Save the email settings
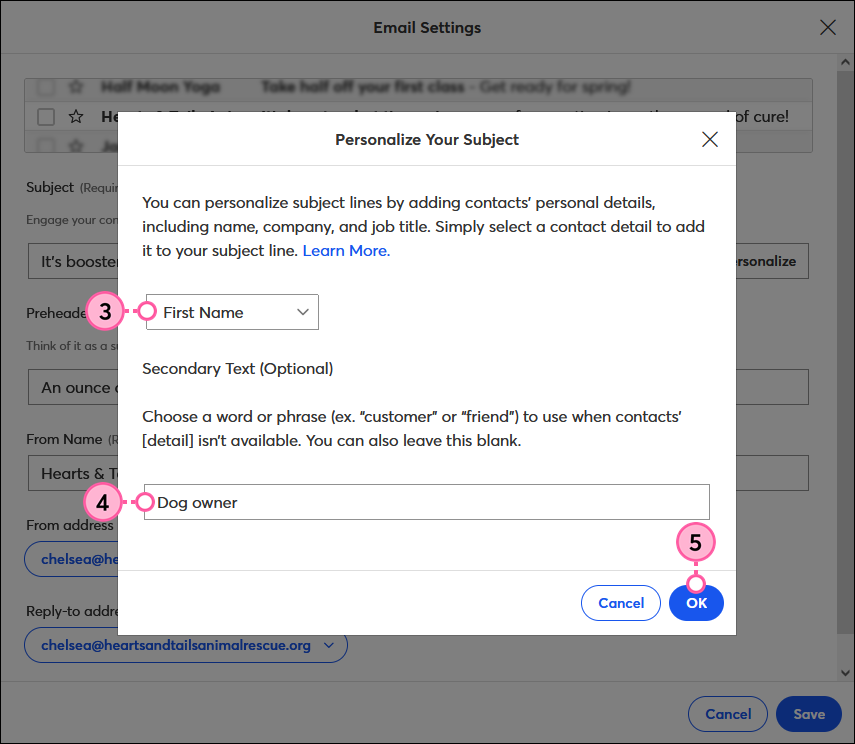The image size is (855, 744). (808, 714)
